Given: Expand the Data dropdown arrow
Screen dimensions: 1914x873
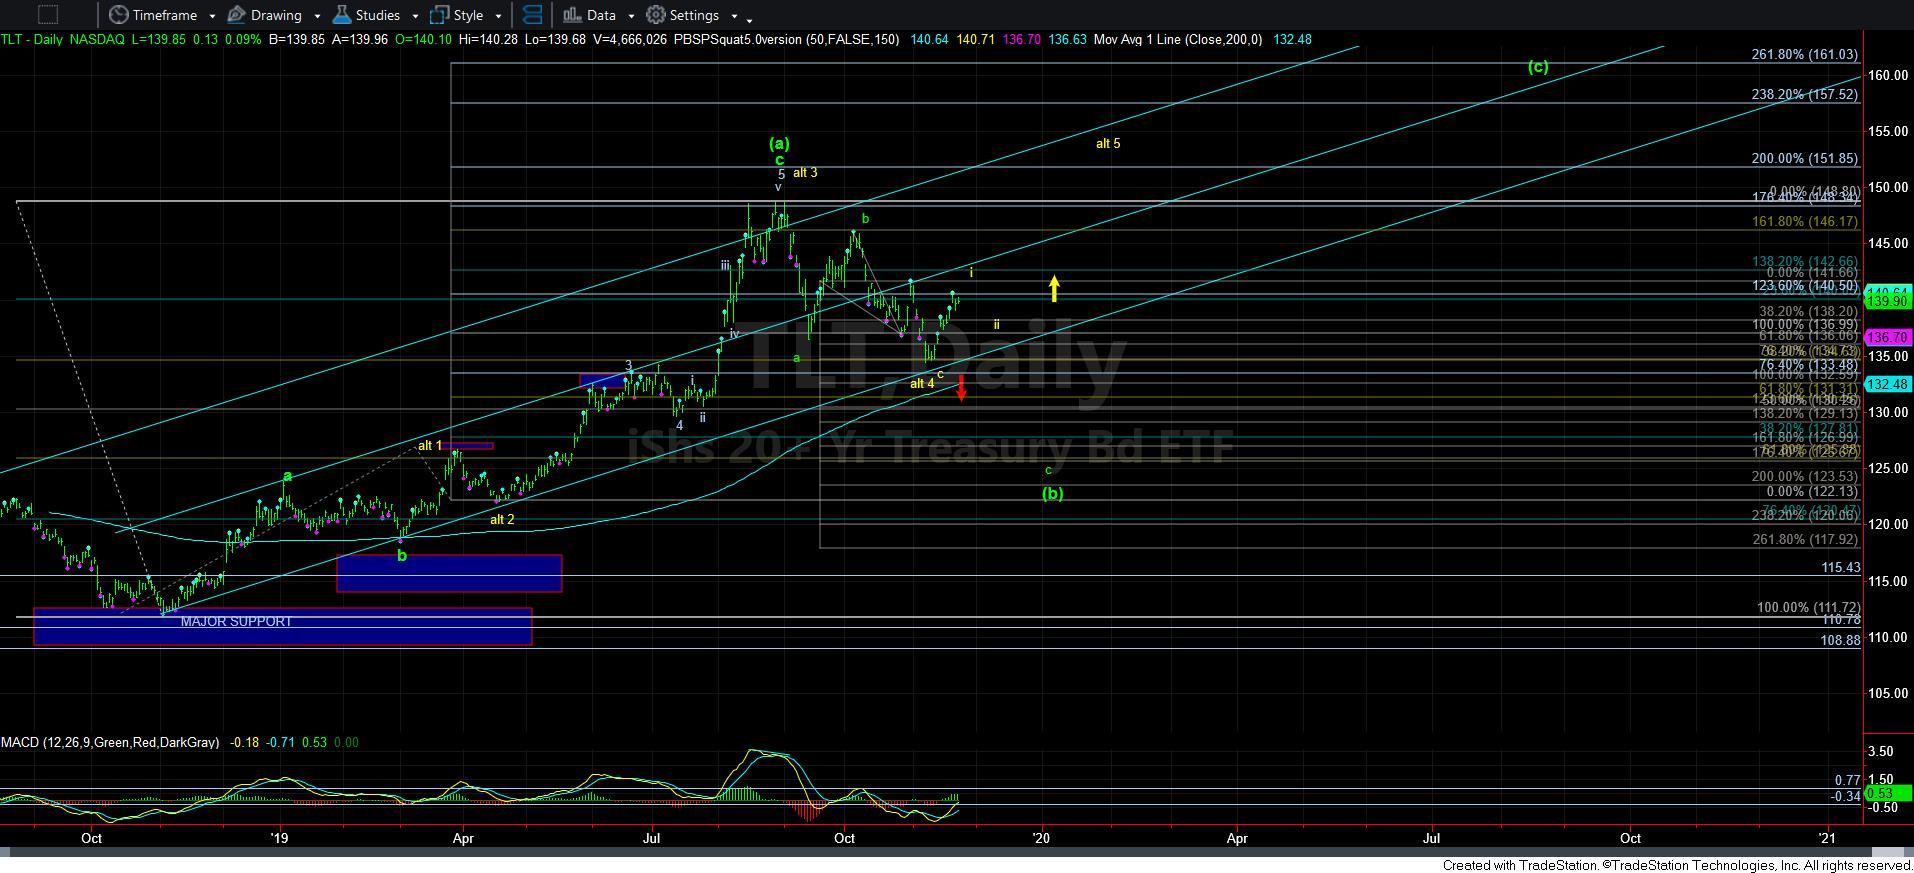Looking at the screenshot, I should coord(631,16).
